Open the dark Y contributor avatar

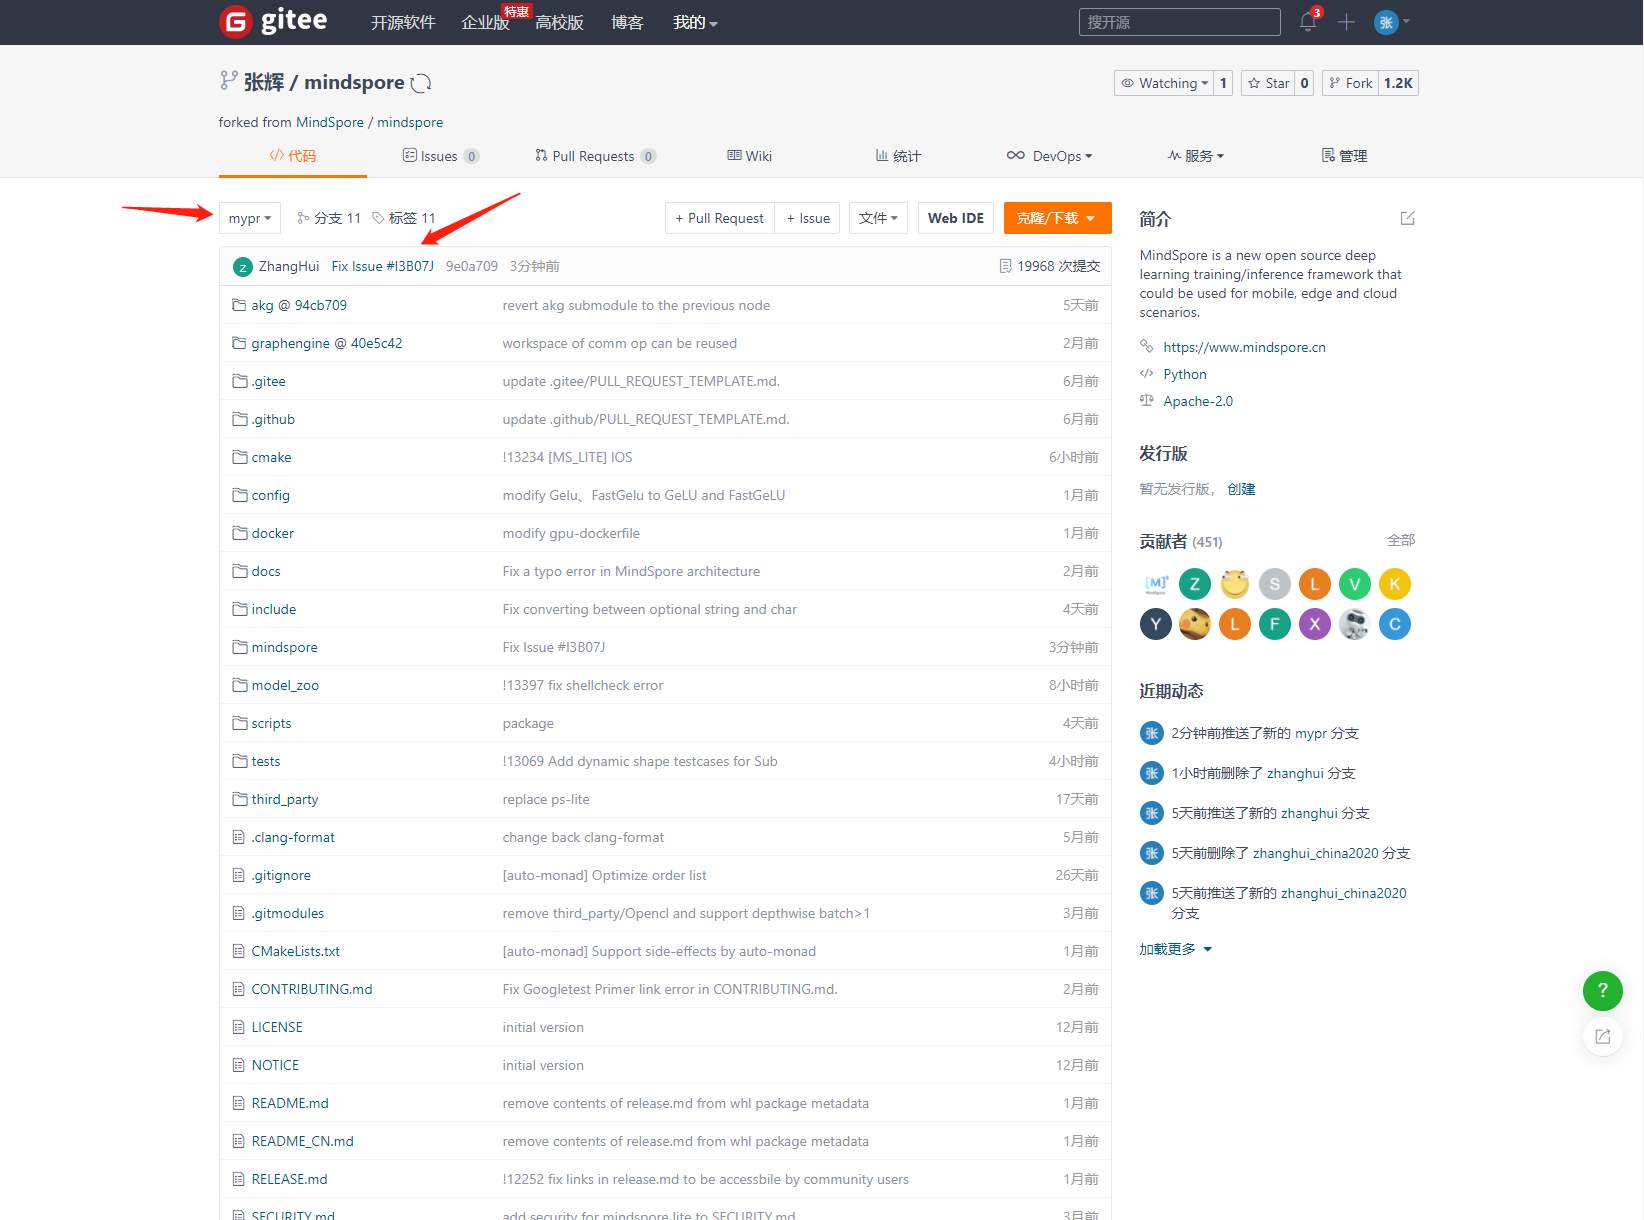click(1155, 624)
